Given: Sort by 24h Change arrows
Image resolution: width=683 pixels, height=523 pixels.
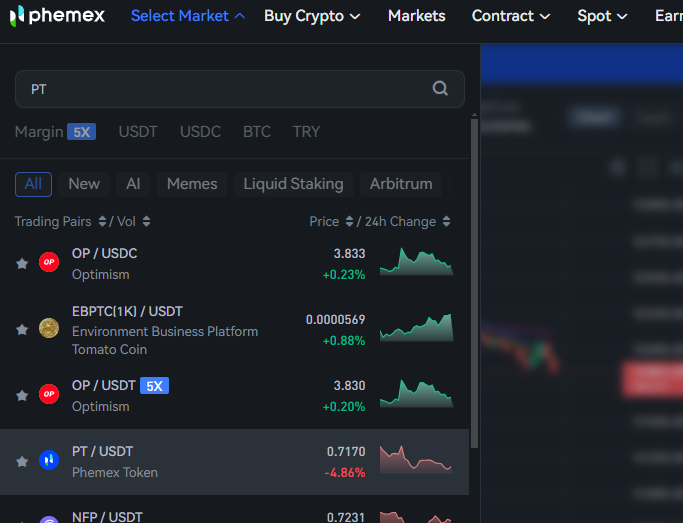Looking at the screenshot, I should click(x=446, y=221).
